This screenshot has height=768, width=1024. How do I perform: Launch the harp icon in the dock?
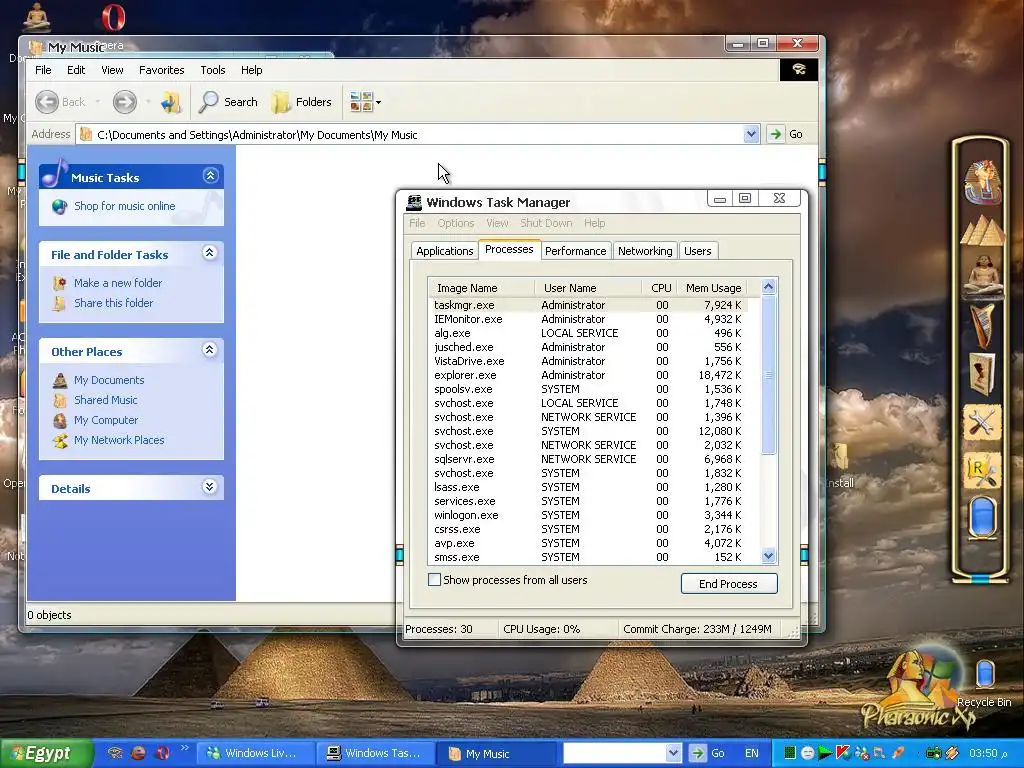[x=982, y=325]
